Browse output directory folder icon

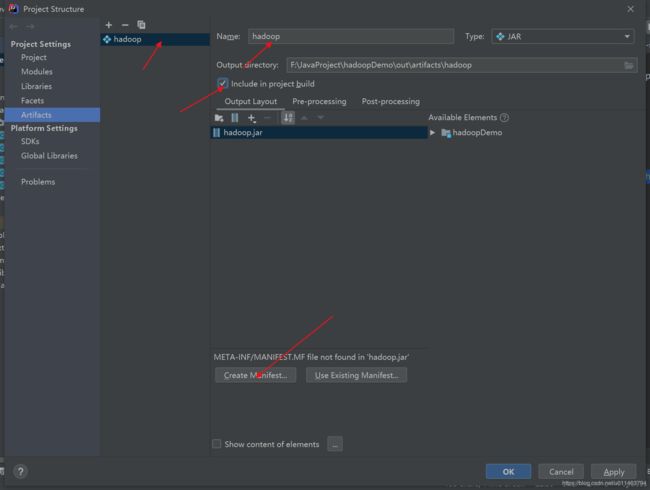coord(629,65)
